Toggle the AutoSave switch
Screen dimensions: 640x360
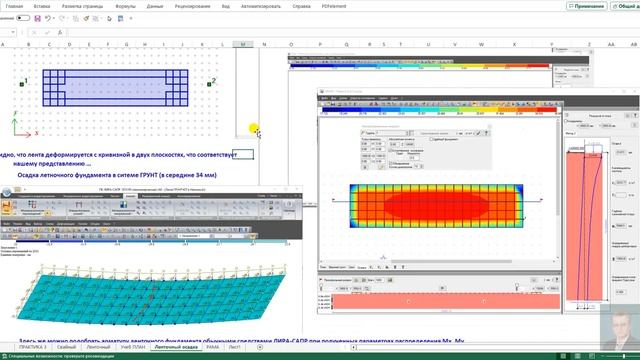tap(23, 18)
